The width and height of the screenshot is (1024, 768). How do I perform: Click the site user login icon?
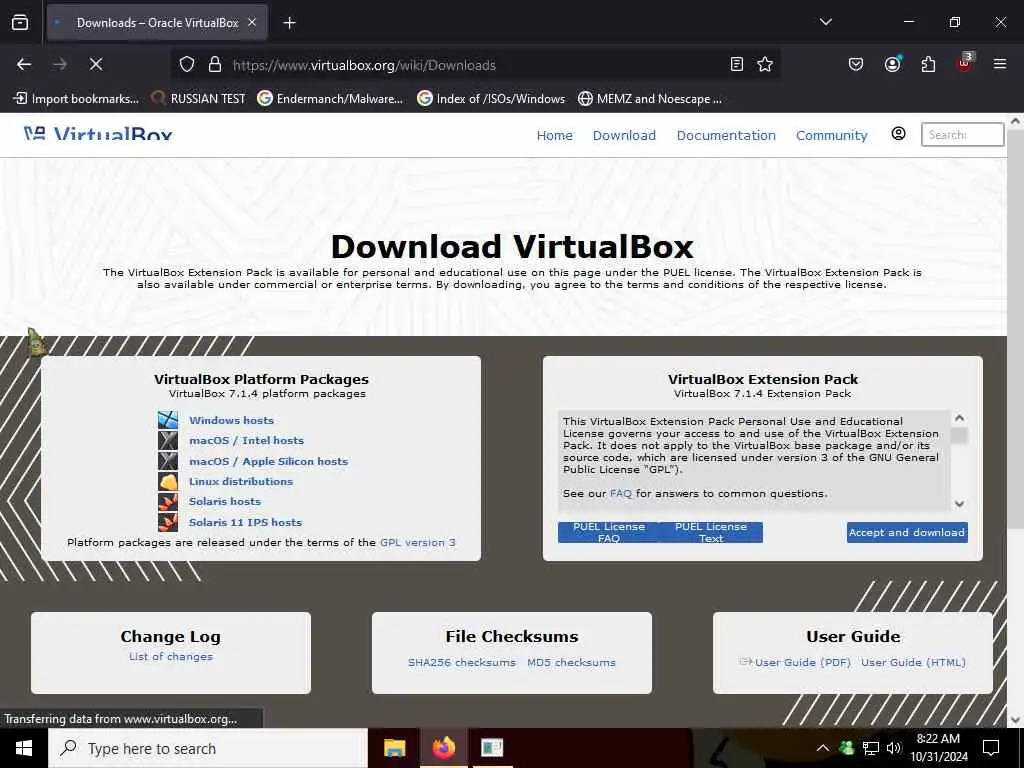(899, 134)
